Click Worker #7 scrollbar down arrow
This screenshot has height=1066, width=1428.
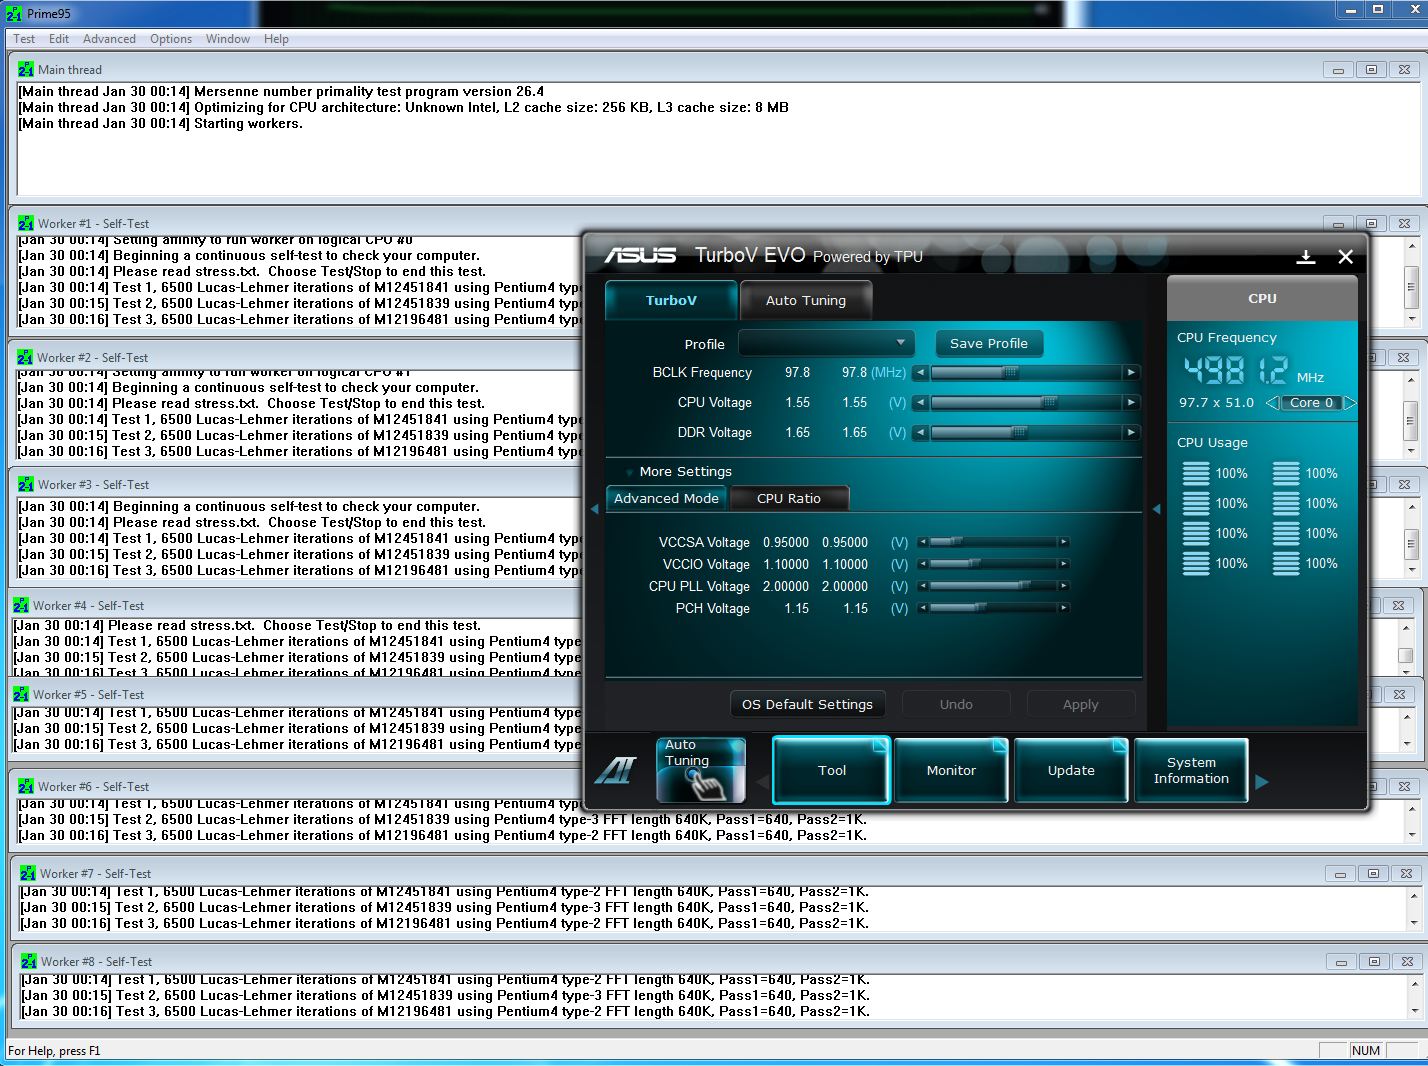(1413, 923)
